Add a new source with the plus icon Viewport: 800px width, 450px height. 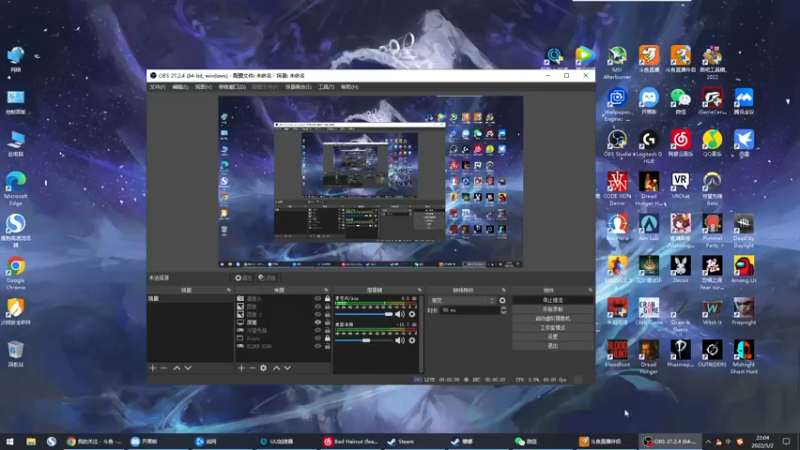pyautogui.click(x=241, y=368)
